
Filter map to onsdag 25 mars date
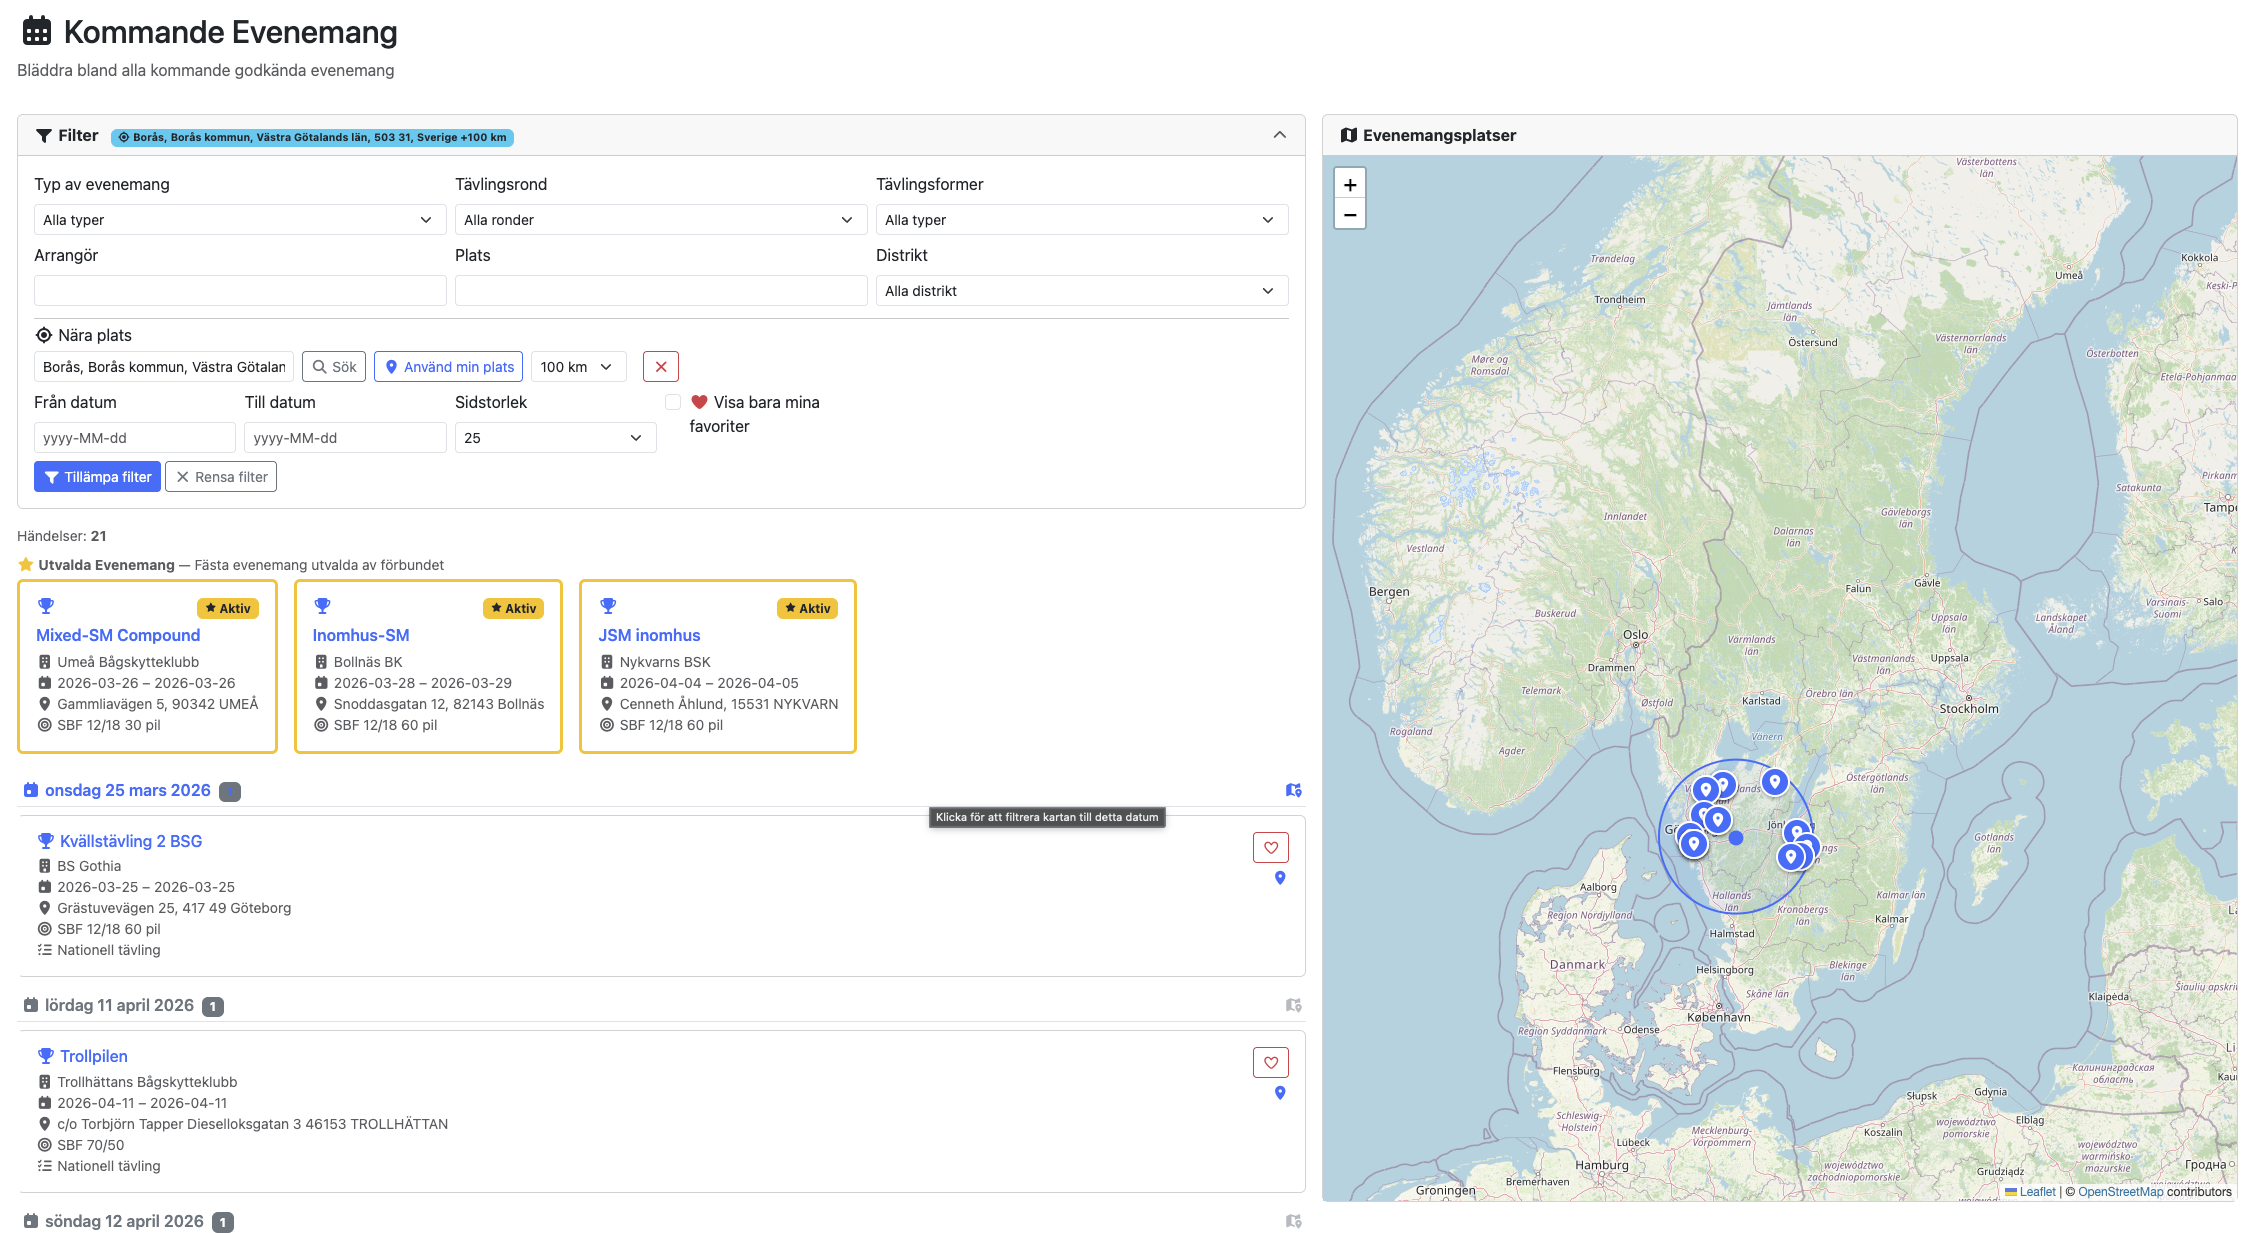1293,790
